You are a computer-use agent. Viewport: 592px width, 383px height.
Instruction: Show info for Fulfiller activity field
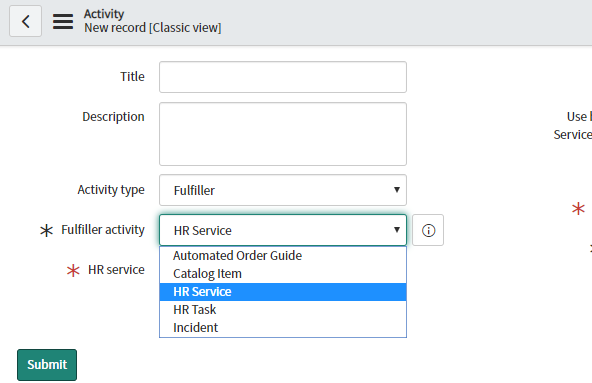click(428, 230)
